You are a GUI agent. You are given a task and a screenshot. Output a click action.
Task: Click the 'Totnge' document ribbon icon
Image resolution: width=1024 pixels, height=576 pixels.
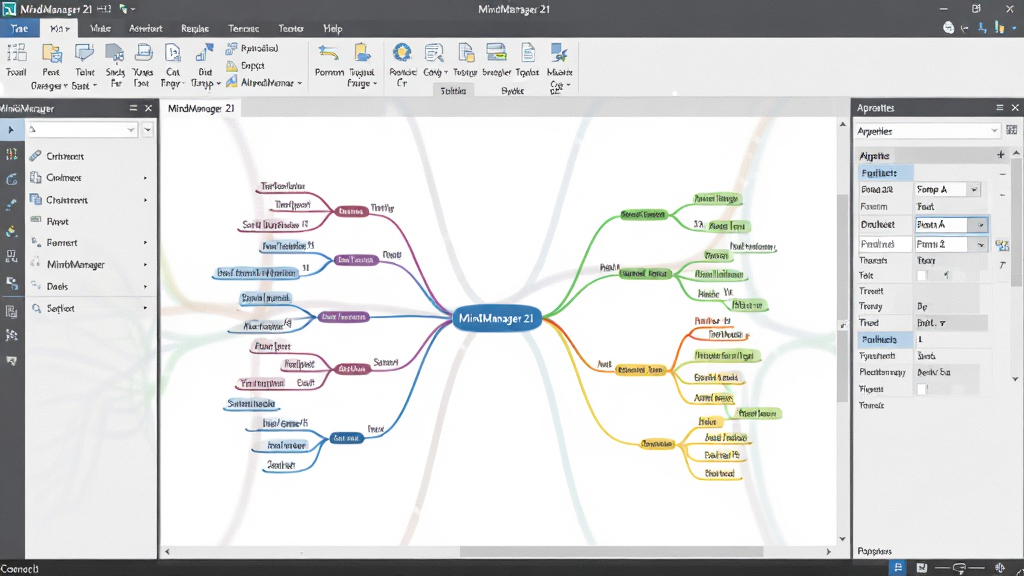pyautogui.click(x=465, y=54)
